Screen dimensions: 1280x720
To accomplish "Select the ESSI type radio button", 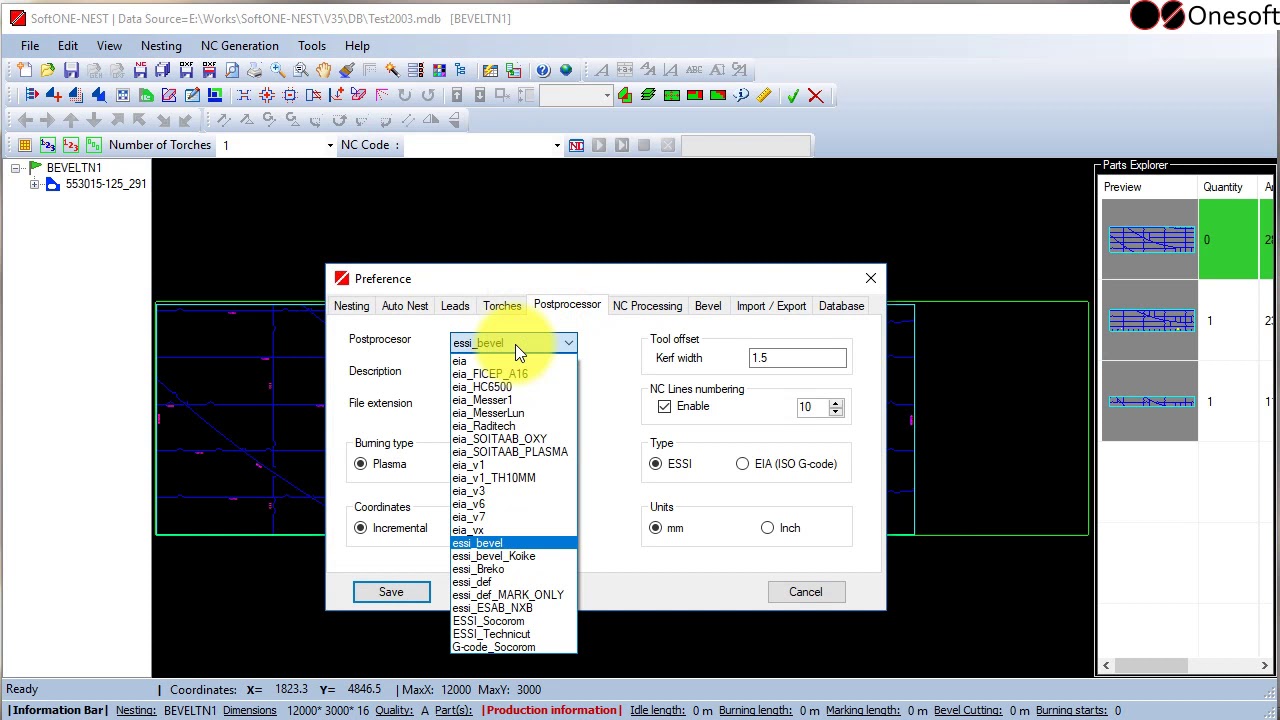I will point(656,464).
